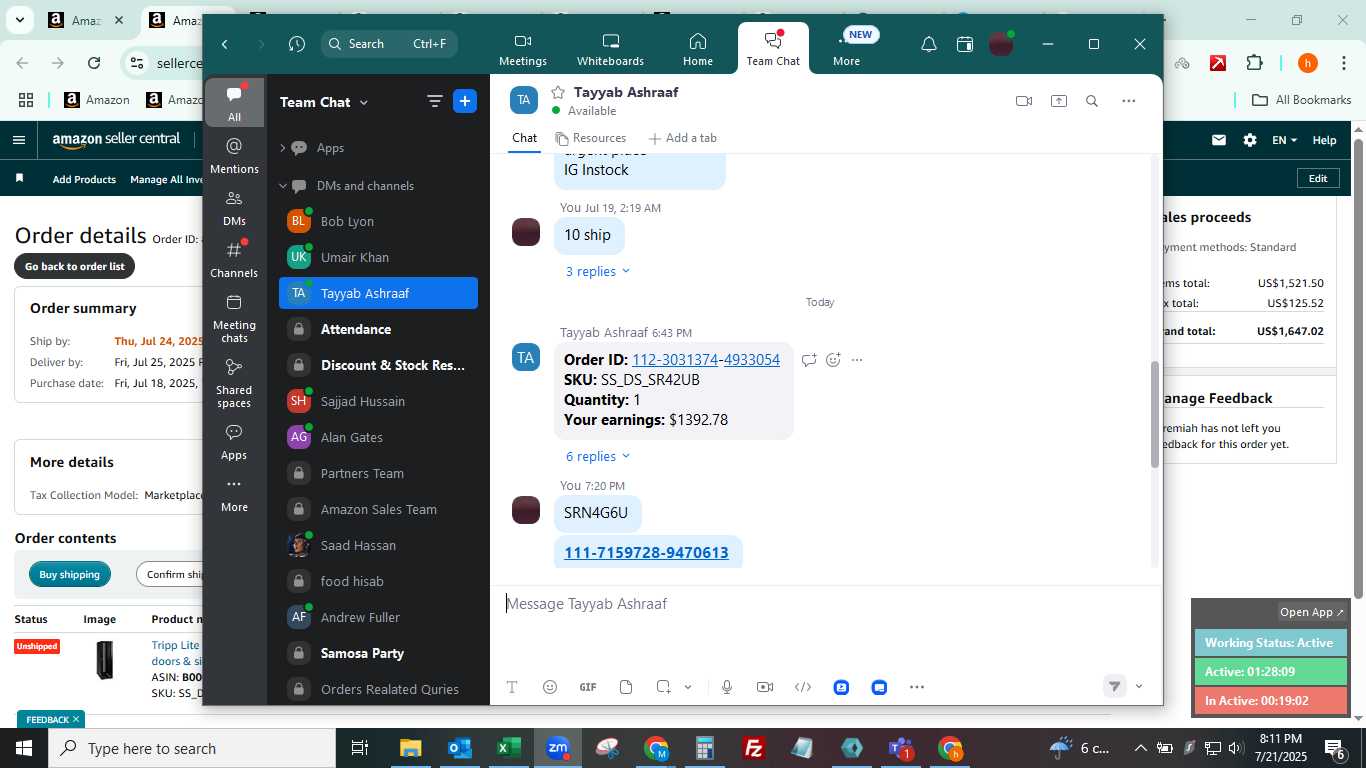The width and height of the screenshot is (1366, 768).
Task: Record audio message microphone icon
Action: 727,687
